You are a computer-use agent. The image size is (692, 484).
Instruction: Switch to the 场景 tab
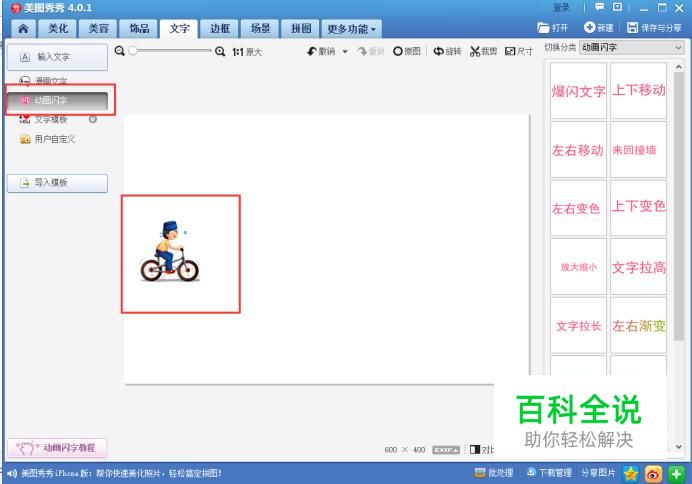coord(260,29)
